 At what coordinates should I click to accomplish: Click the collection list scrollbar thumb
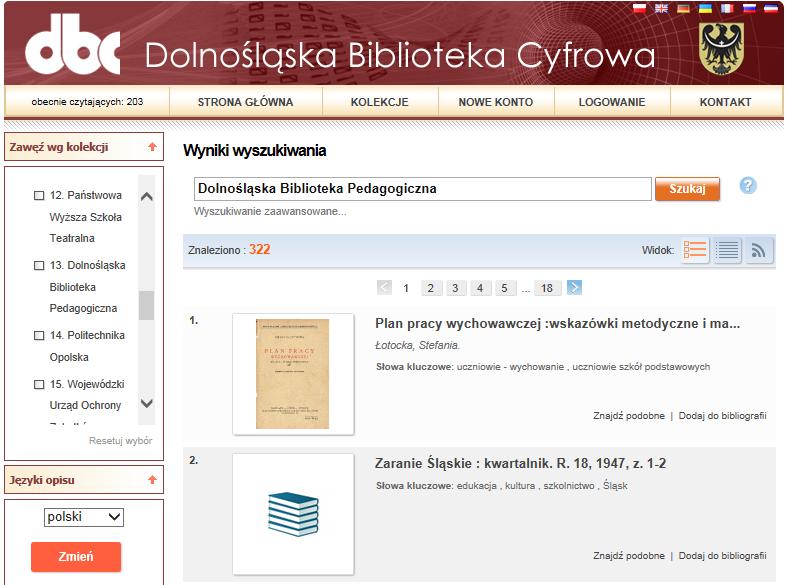[x=146, y=305]
